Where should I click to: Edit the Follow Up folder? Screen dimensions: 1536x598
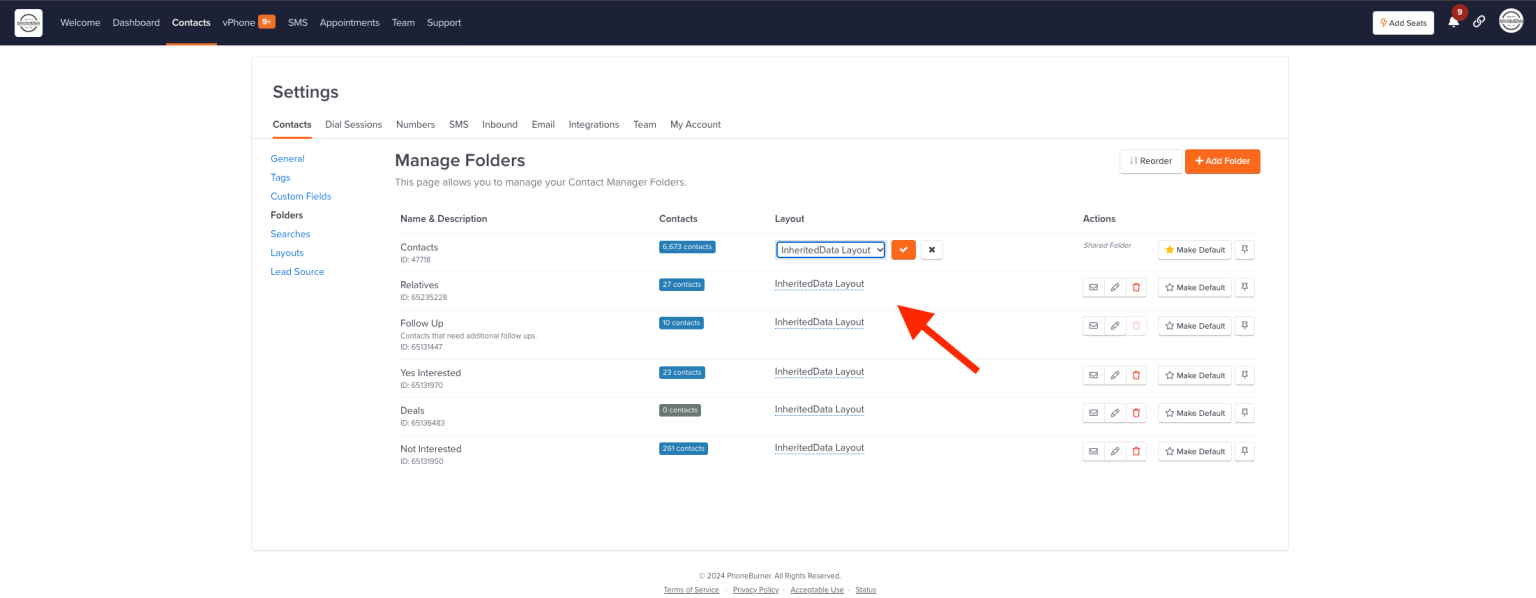tap(1114, 326)
